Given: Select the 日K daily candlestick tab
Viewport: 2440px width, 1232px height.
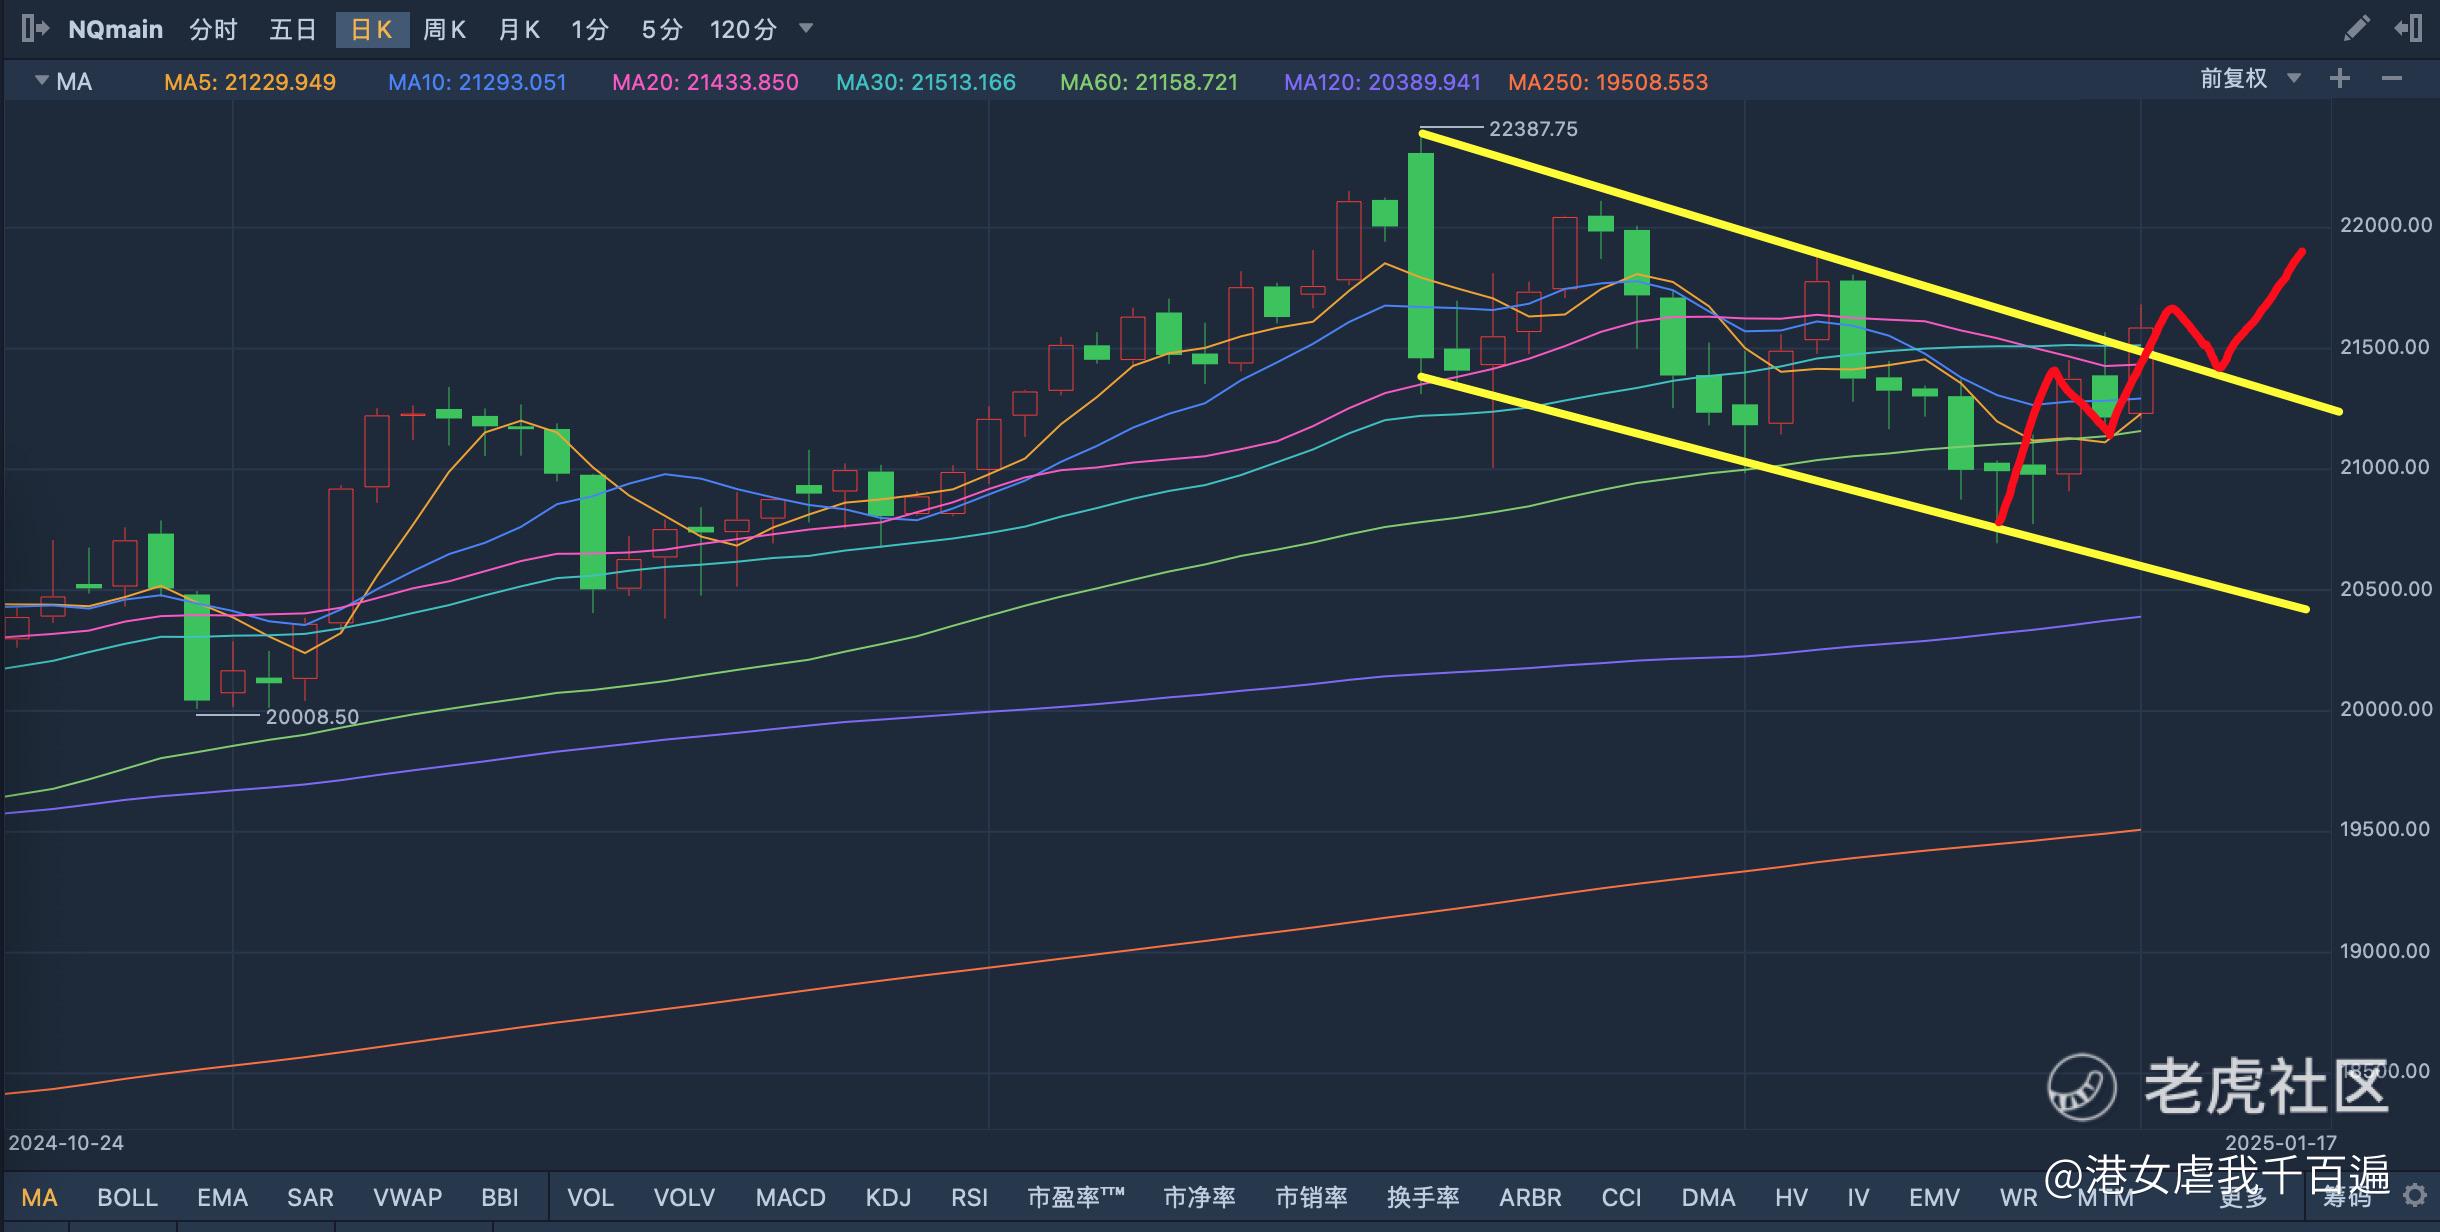Looking at the screenshot, I should click(x=372, y=30).
